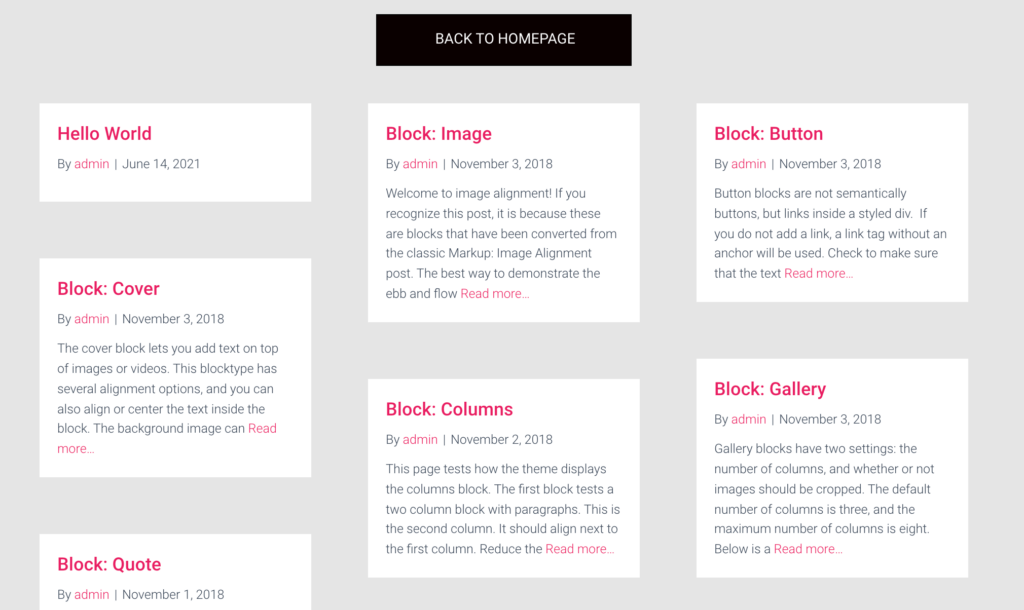Open the Block: Cover post
Viewport: 1024px width, 610px height.
108,288
